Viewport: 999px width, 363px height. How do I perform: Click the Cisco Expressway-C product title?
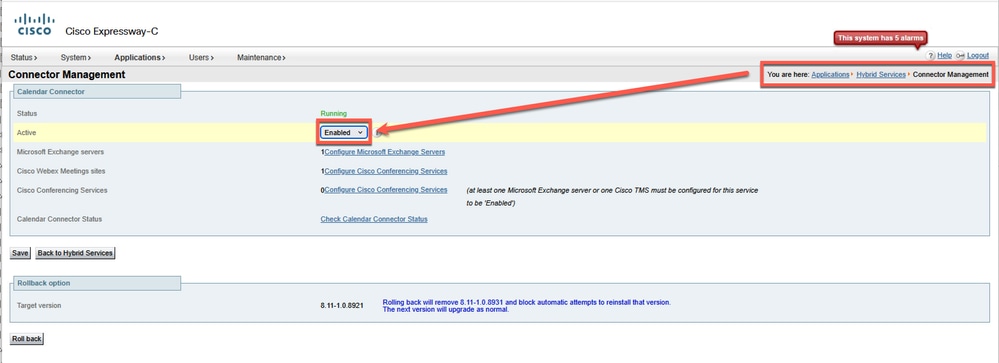tap(112, 31)
